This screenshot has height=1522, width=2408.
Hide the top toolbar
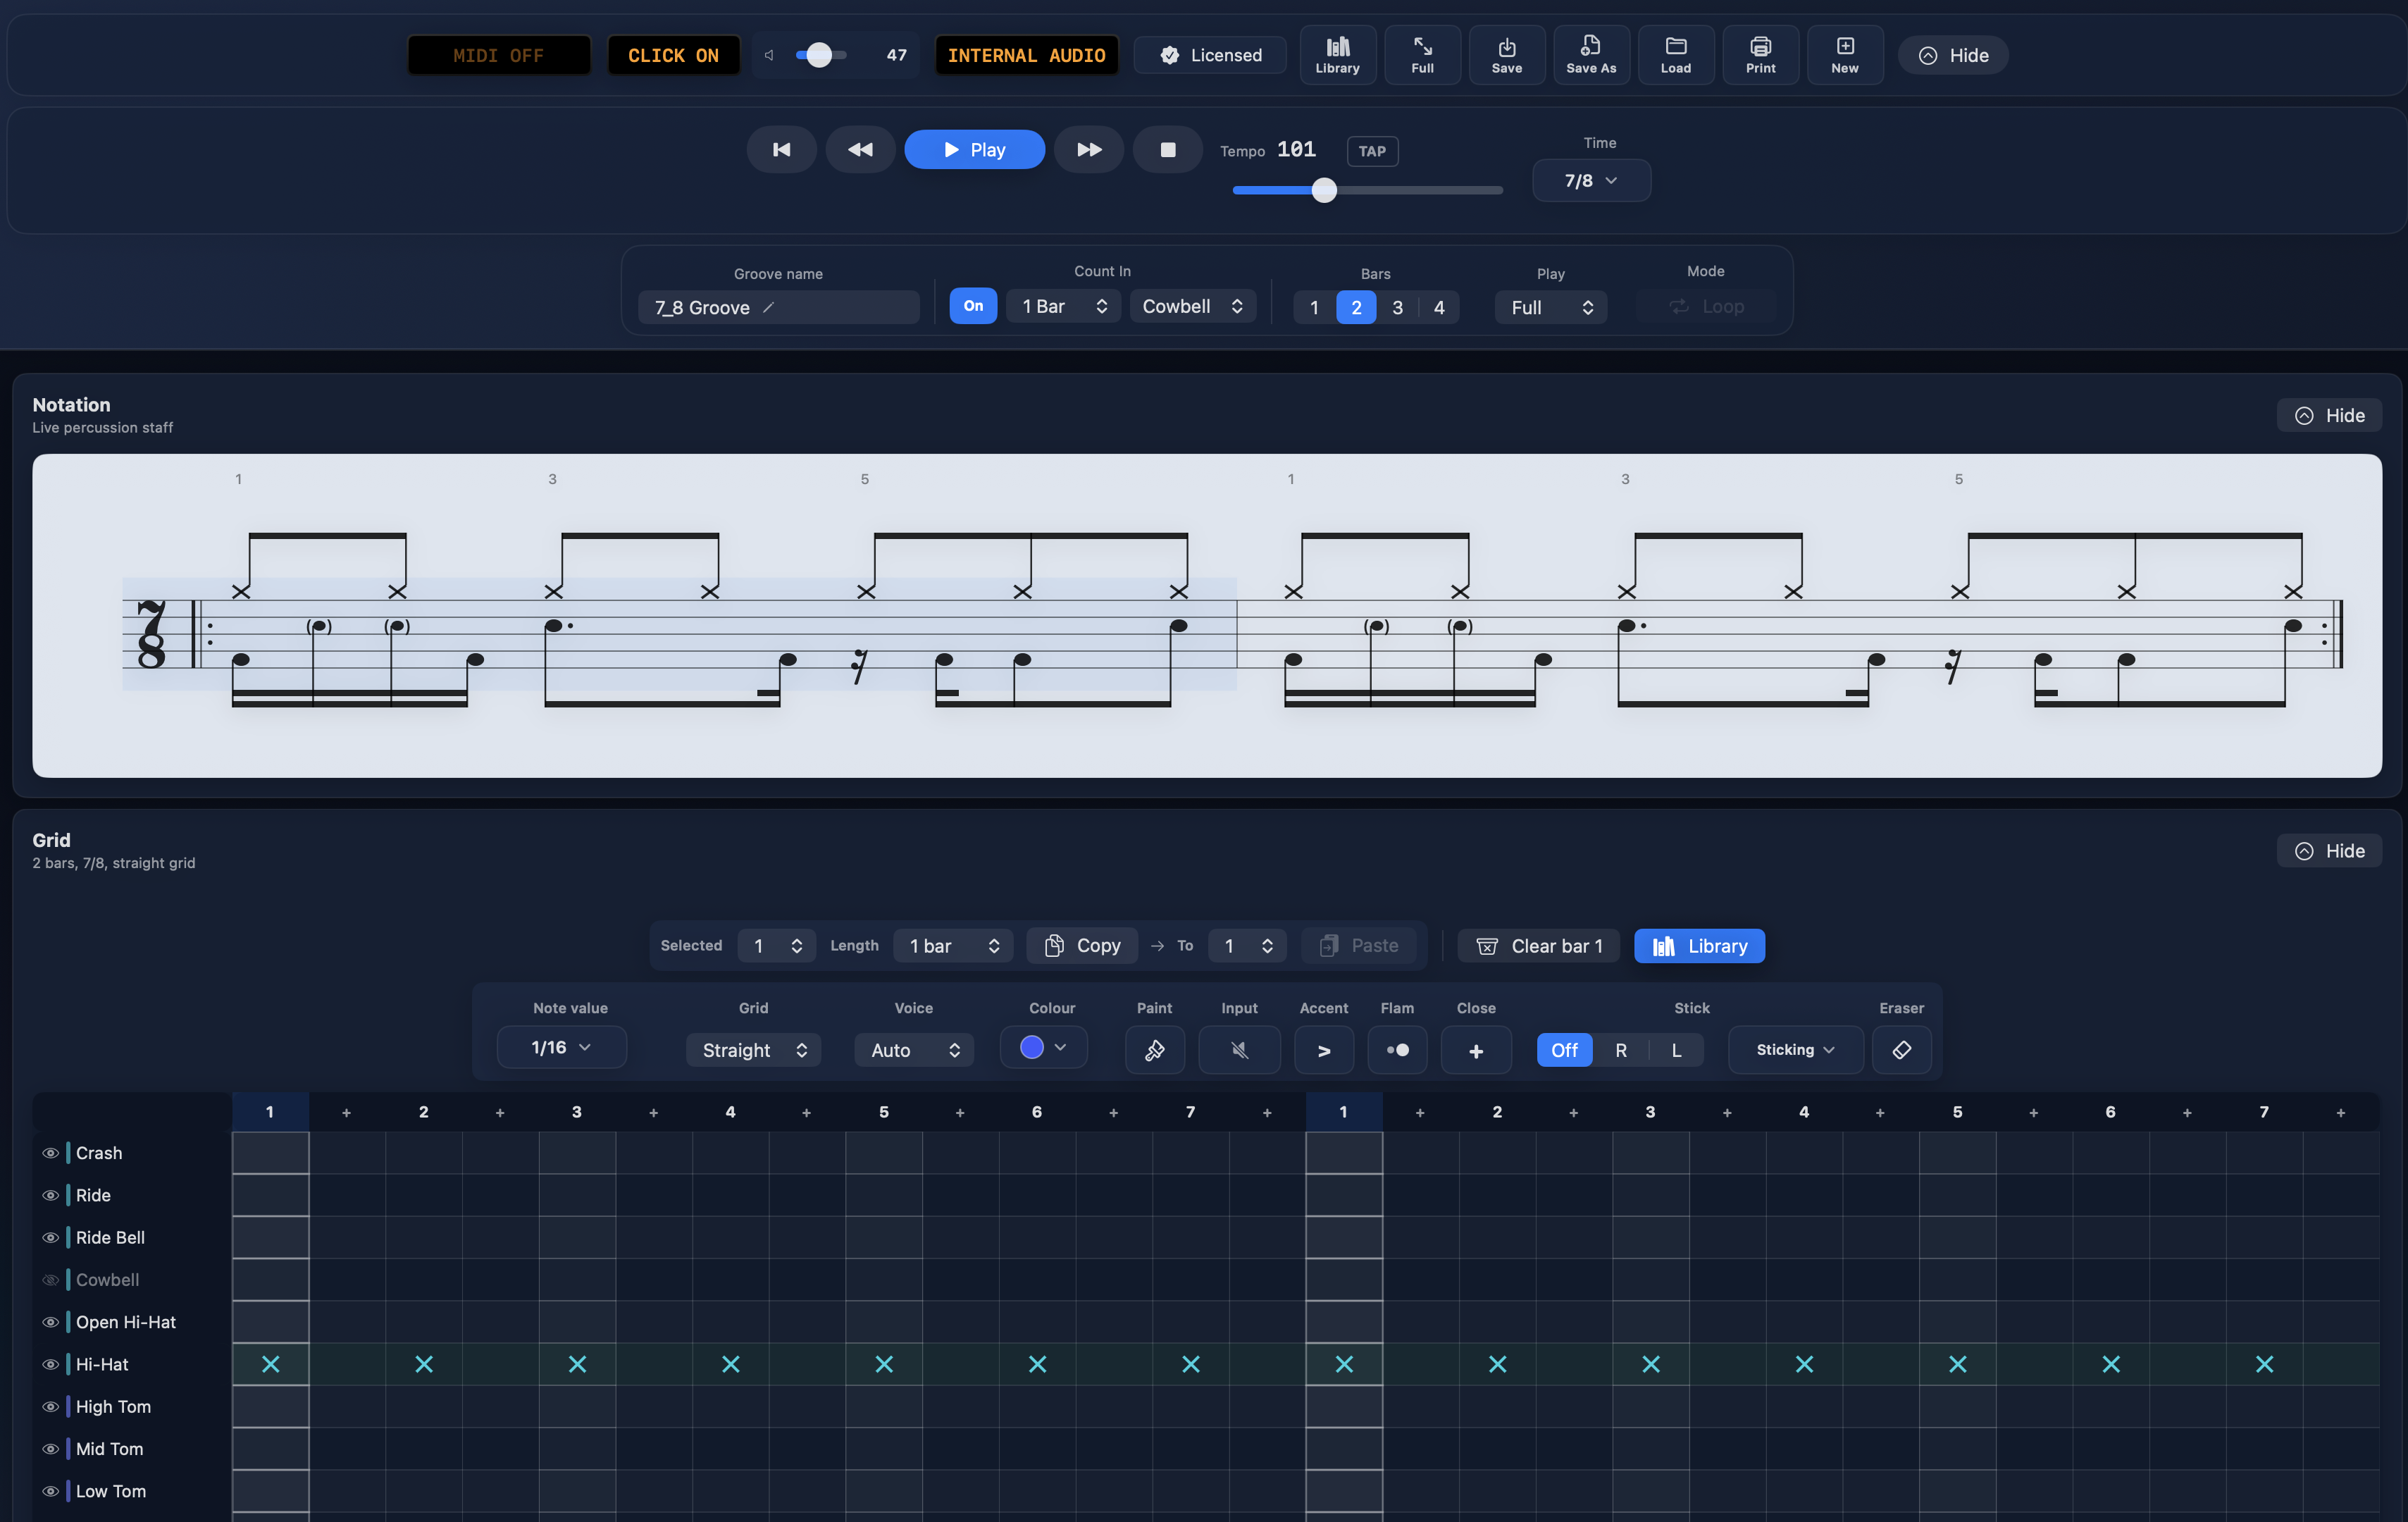coord(1953,56)
